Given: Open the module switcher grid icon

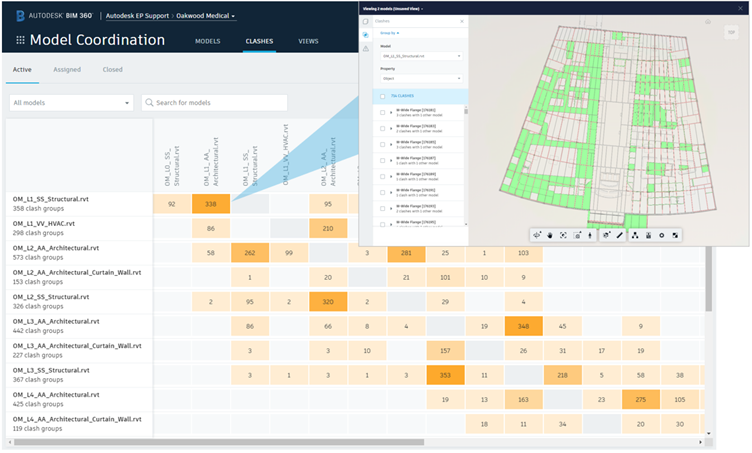Looking at the screenshot, I should tap(20, 40).
